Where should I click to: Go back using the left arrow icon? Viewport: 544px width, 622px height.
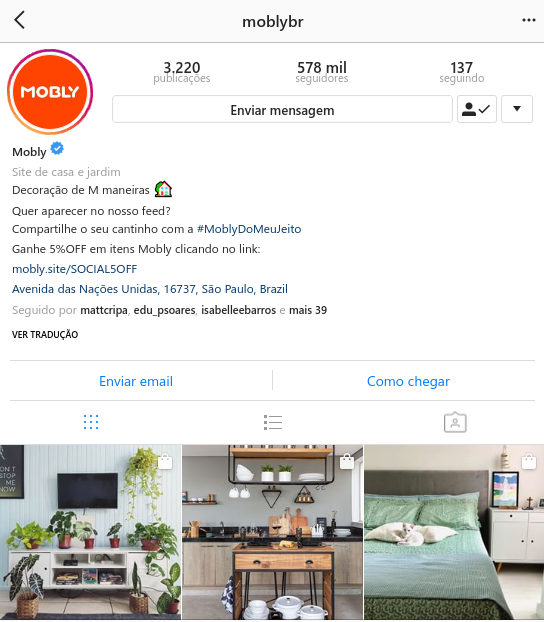[x=19, y=20]
